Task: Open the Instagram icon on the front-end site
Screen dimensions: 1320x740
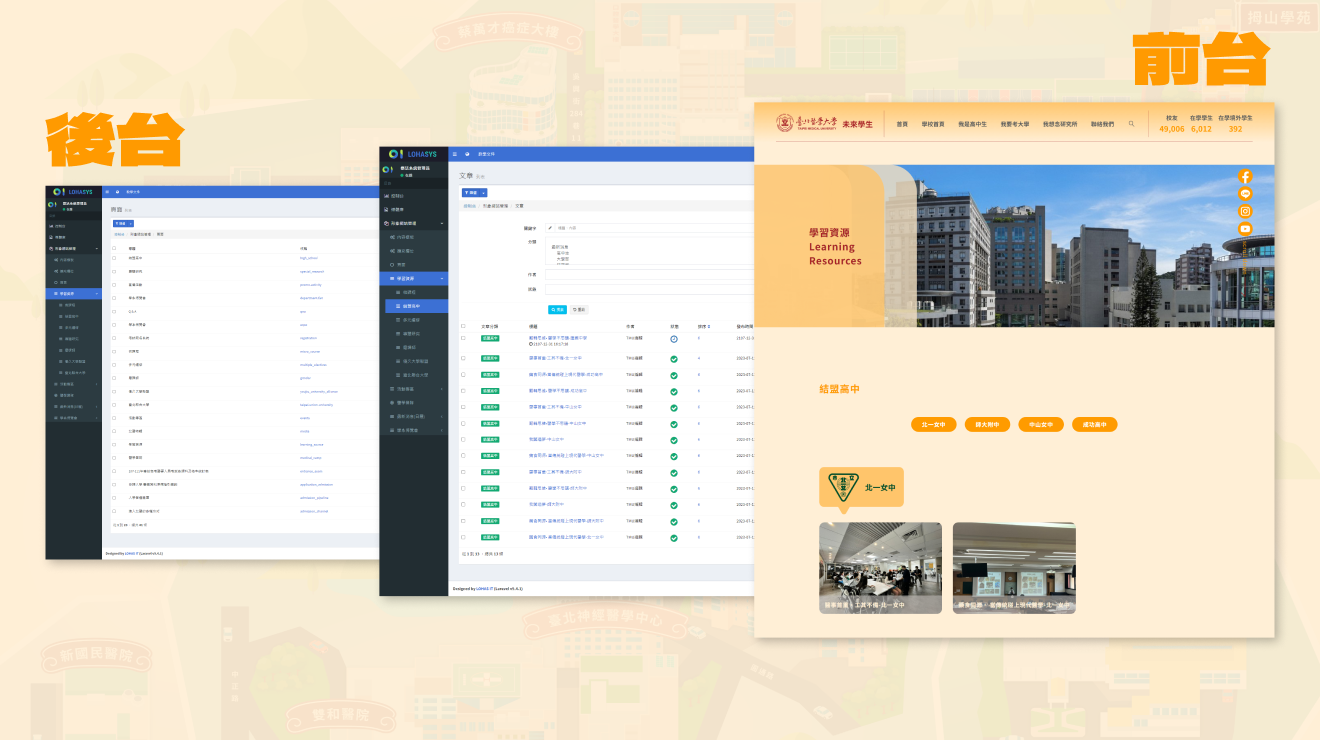Action: point(1245,211)
